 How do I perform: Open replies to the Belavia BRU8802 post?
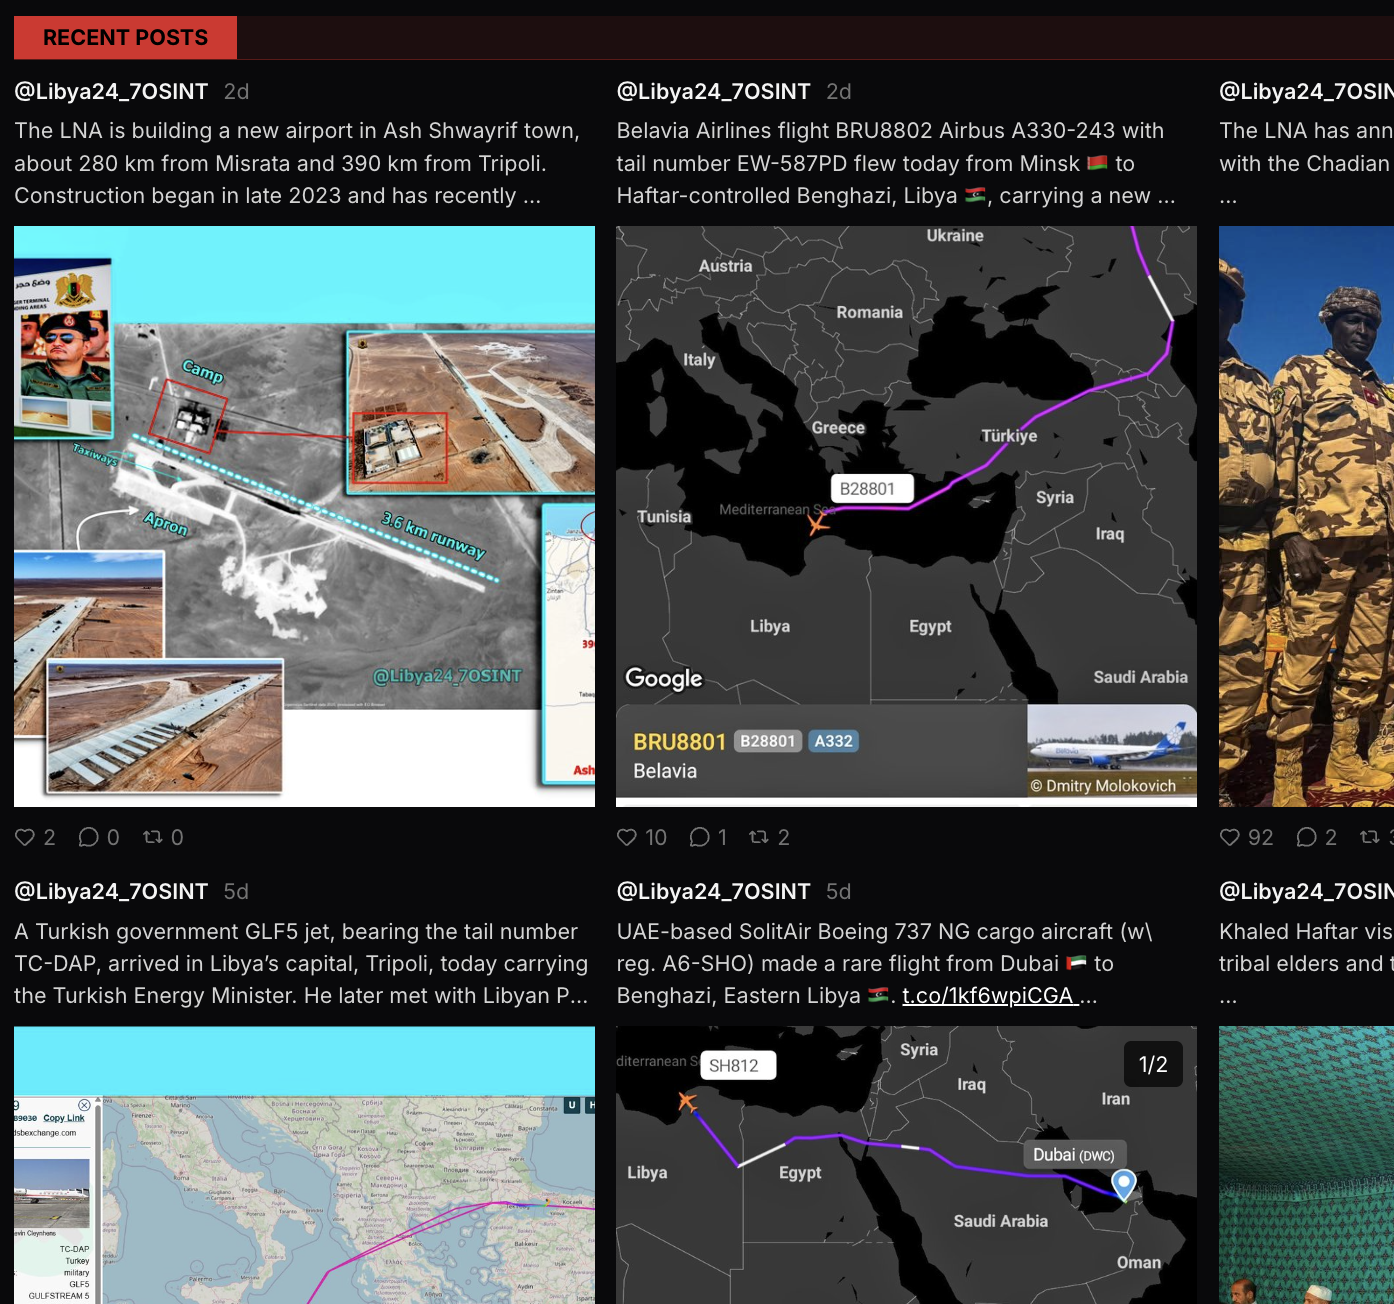click(698, 837)
